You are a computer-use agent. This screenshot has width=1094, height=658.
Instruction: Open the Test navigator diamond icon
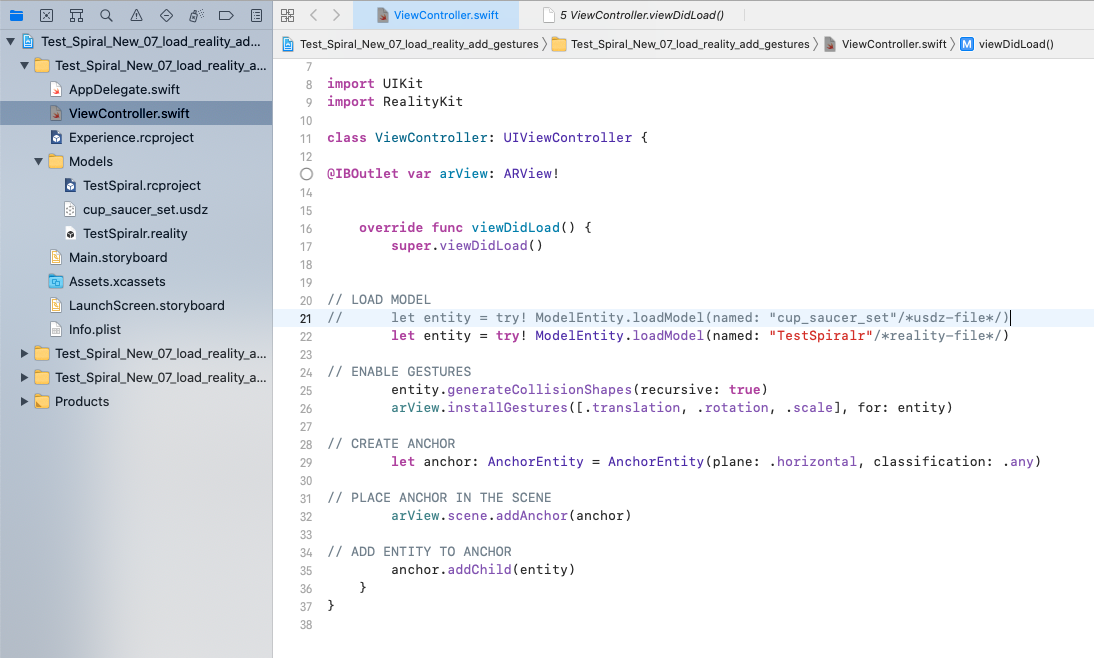click(x=166, y=15)
